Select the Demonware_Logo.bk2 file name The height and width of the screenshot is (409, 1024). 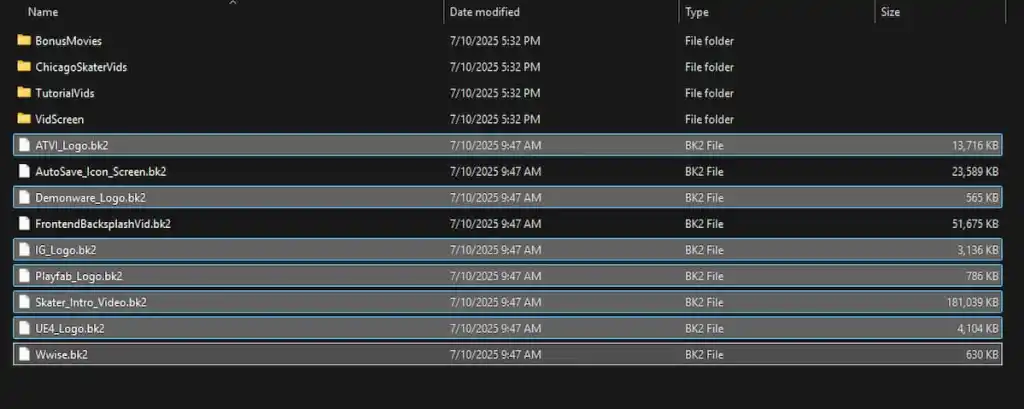coord(90,197)
